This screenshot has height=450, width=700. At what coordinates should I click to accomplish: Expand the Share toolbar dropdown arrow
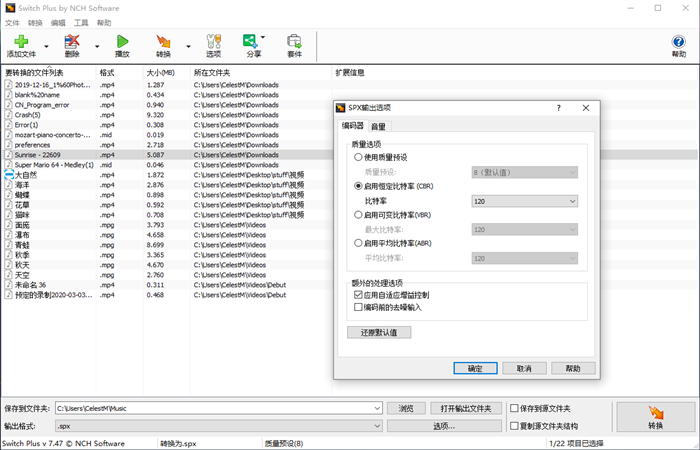pos(262,38)
